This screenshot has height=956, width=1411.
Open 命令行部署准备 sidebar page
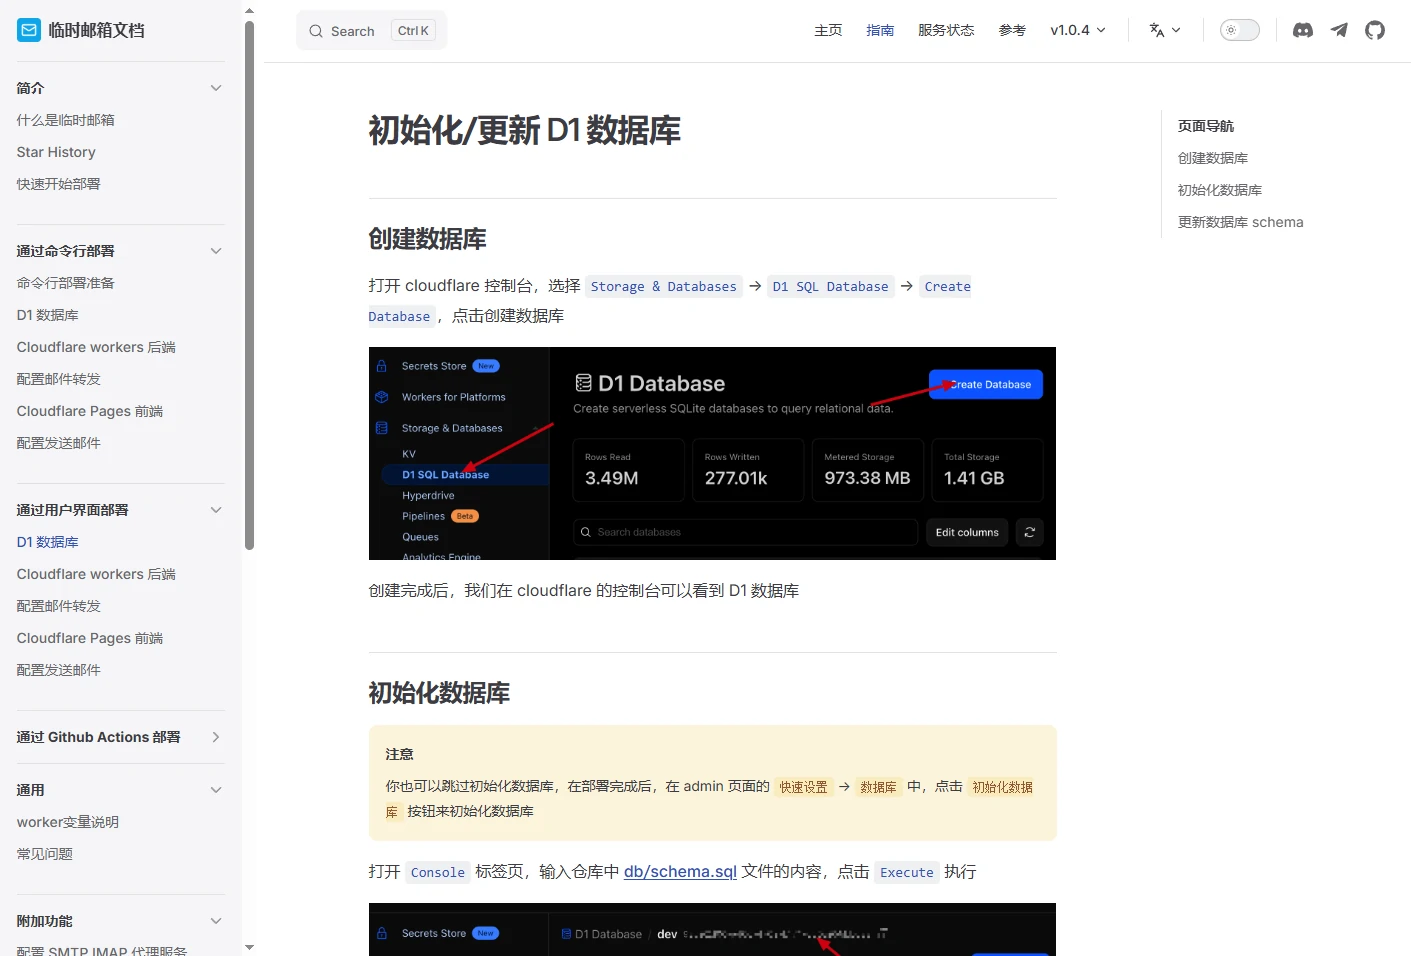pos(66,283)
